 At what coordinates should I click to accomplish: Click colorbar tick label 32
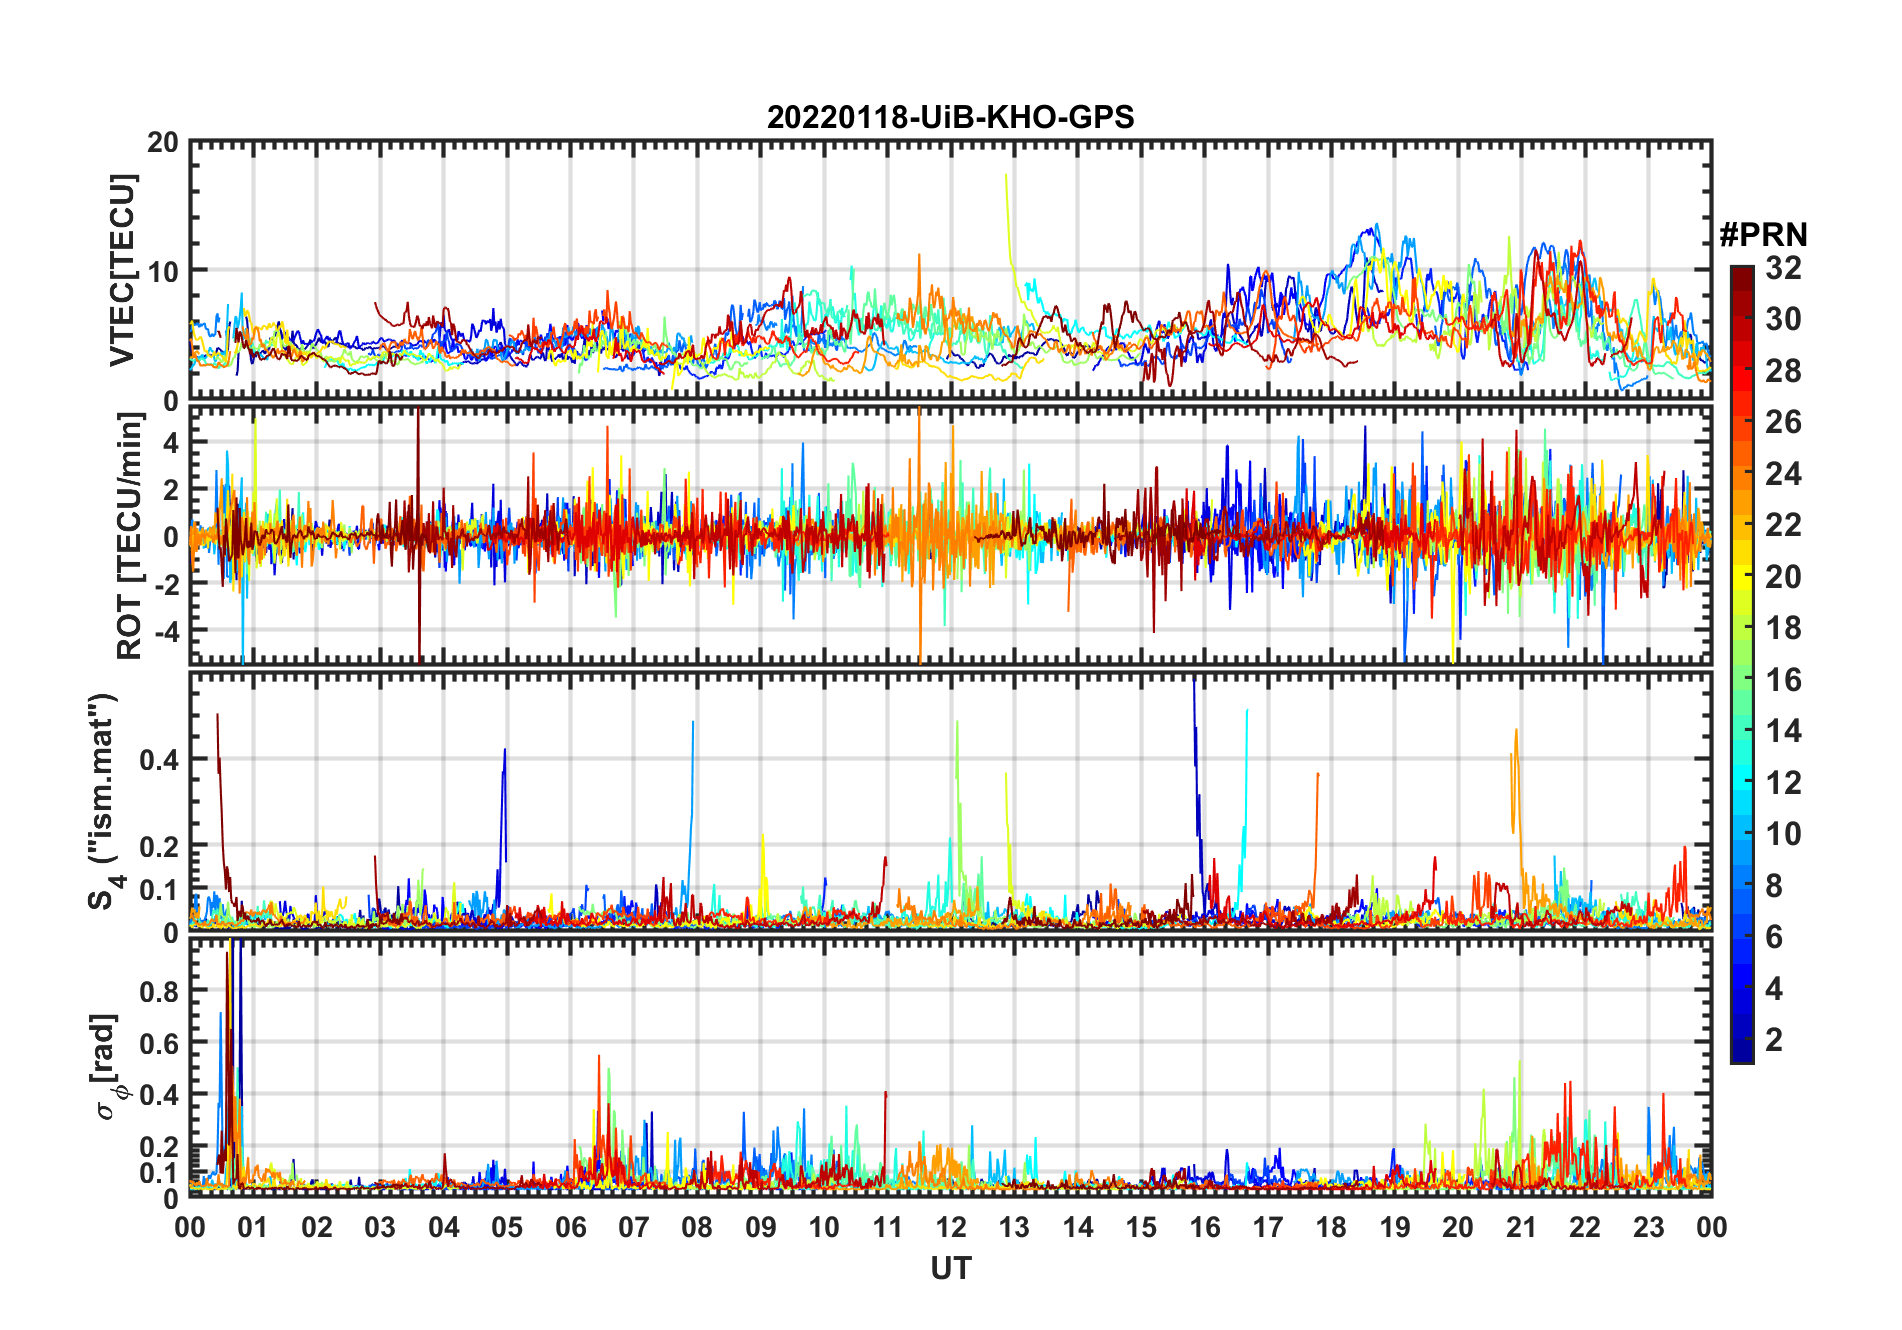(1783, 268)
